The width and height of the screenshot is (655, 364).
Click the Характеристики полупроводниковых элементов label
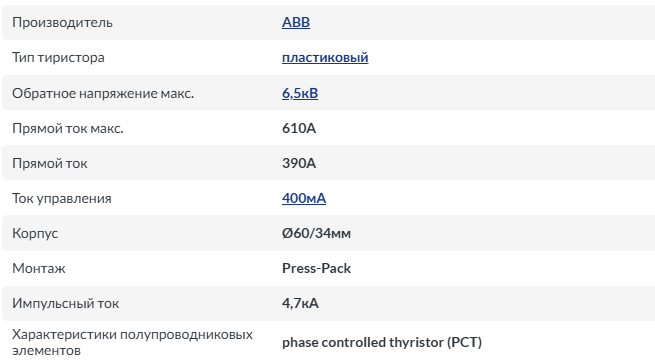[132, 342]
